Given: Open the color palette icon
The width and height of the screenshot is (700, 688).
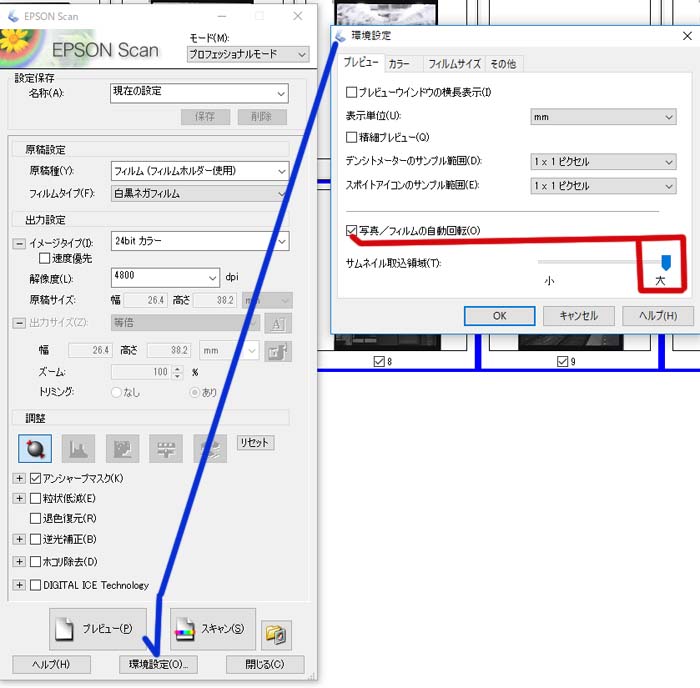Looking at the screenshot, I should 210,448.
